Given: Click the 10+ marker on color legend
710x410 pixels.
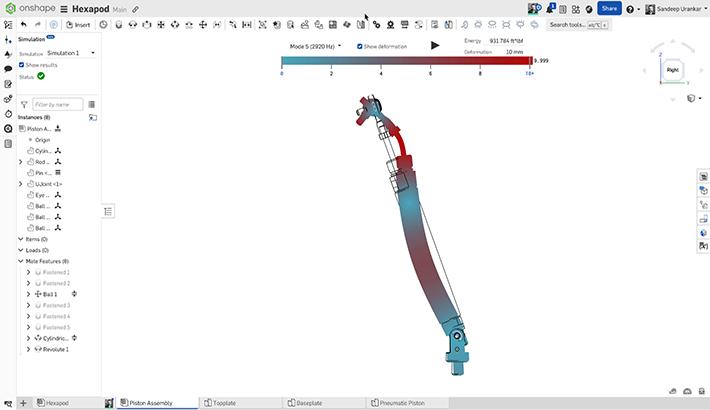Looking at the screenshot, I should click(529, 73).
